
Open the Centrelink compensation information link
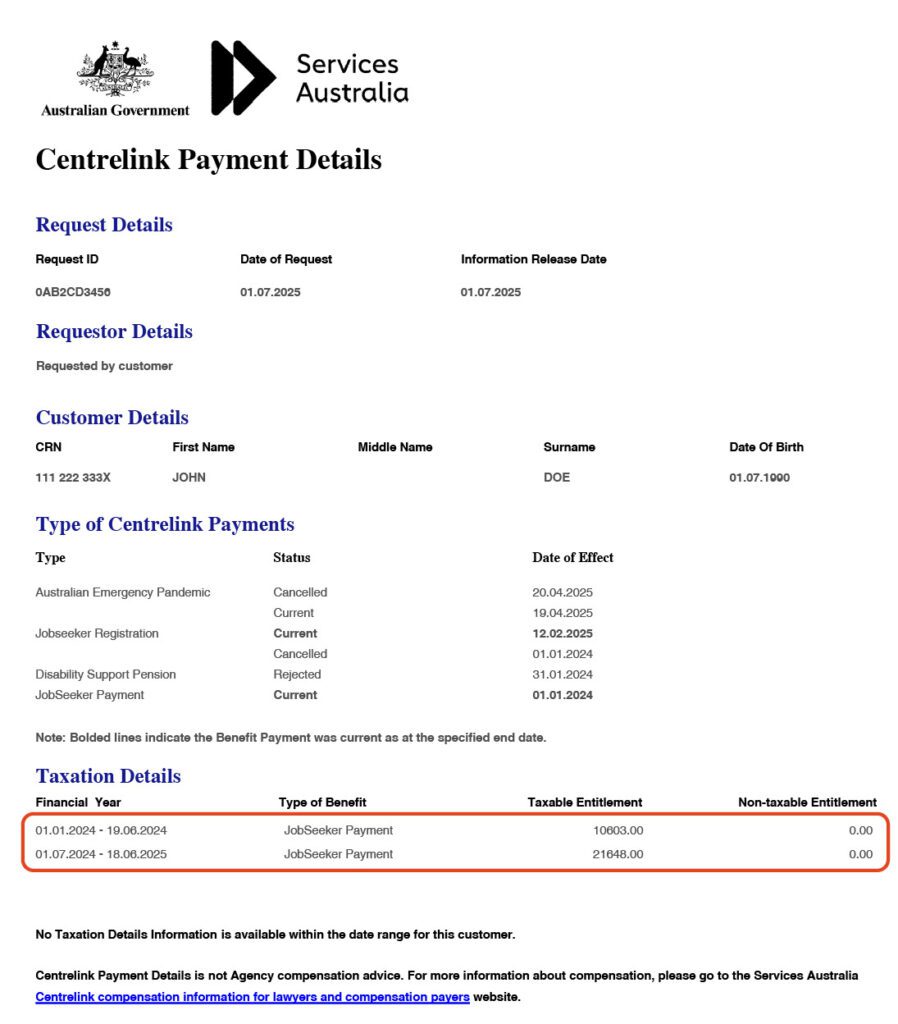252,997
